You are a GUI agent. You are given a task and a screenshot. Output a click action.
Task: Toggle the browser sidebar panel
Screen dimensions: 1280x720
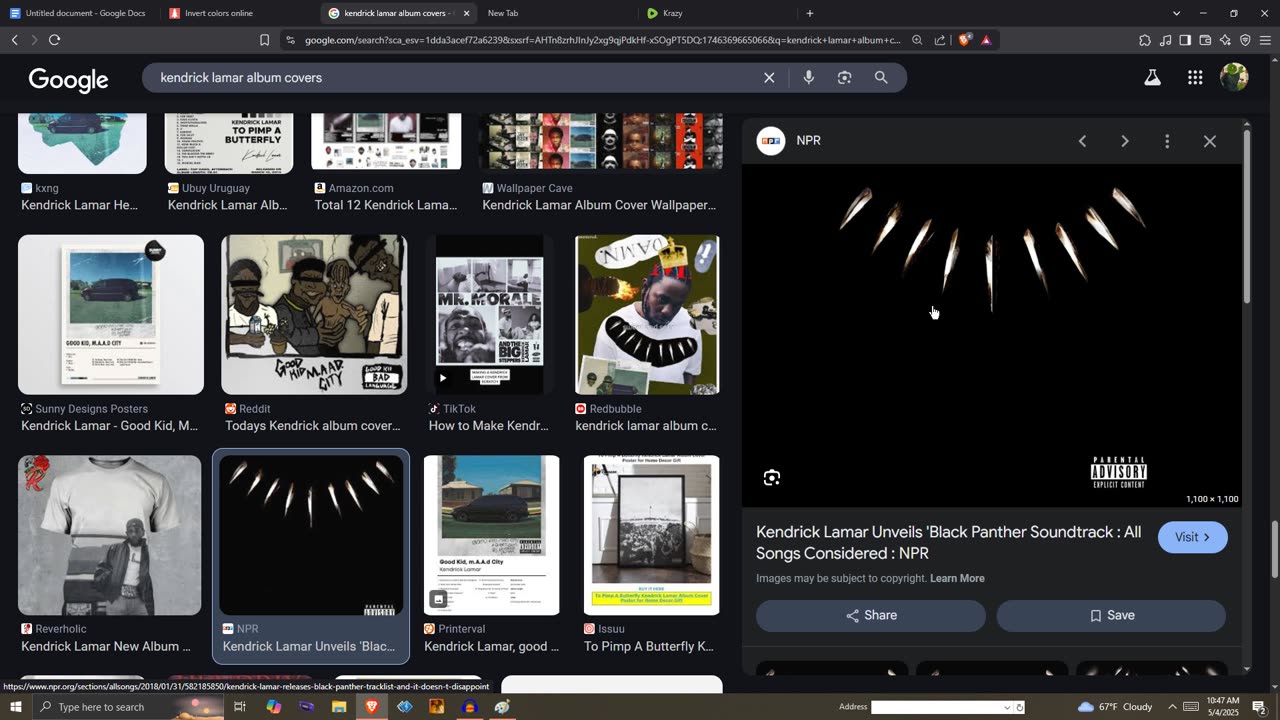[x=1185, y=40]
